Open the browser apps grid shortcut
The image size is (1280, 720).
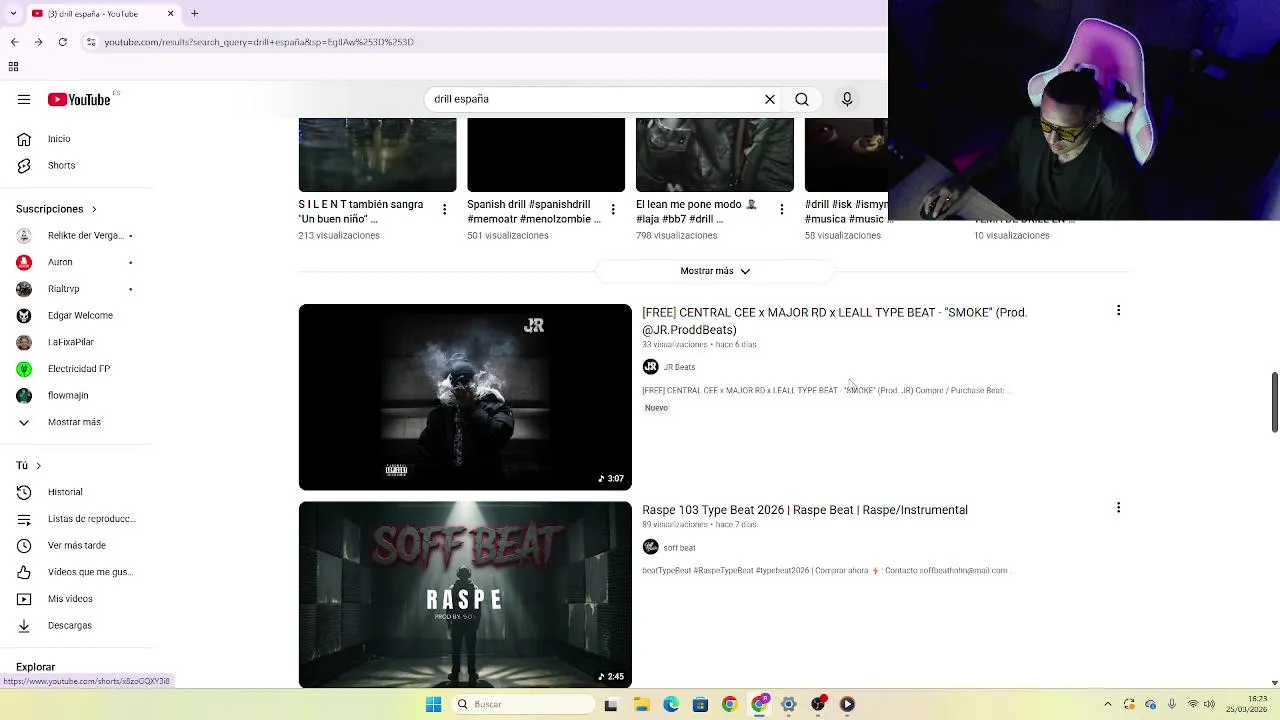tap(13, 67)
